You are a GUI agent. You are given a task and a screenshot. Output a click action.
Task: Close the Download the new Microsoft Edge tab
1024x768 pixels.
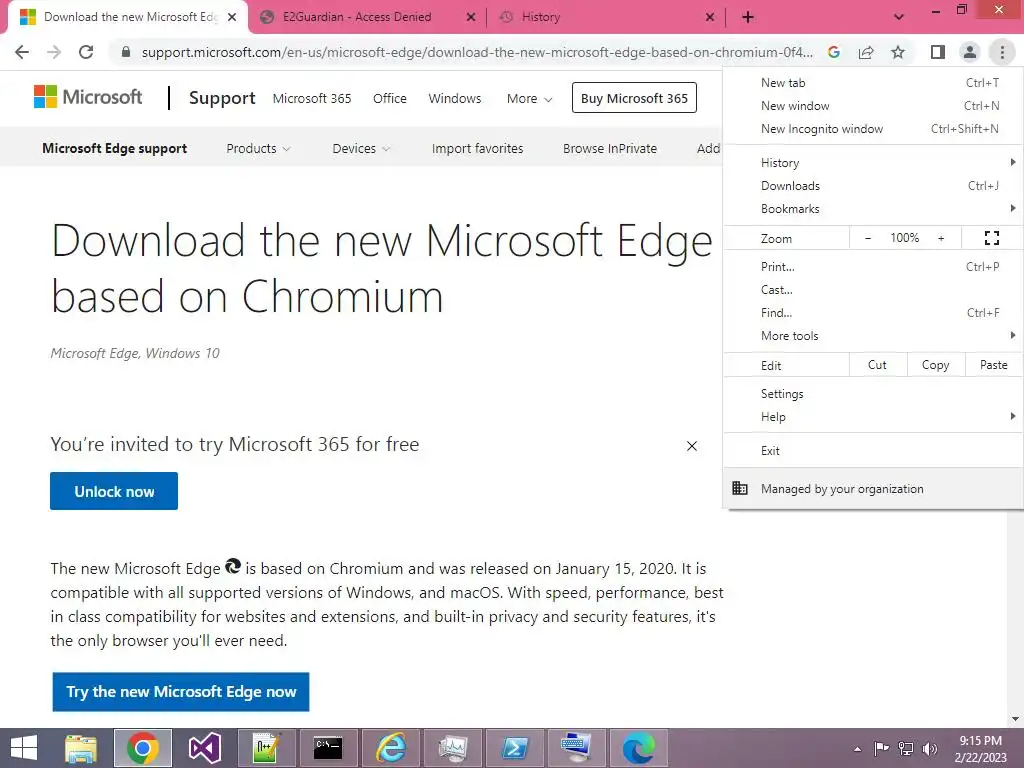pyautogui.click(x=232, y=17)
